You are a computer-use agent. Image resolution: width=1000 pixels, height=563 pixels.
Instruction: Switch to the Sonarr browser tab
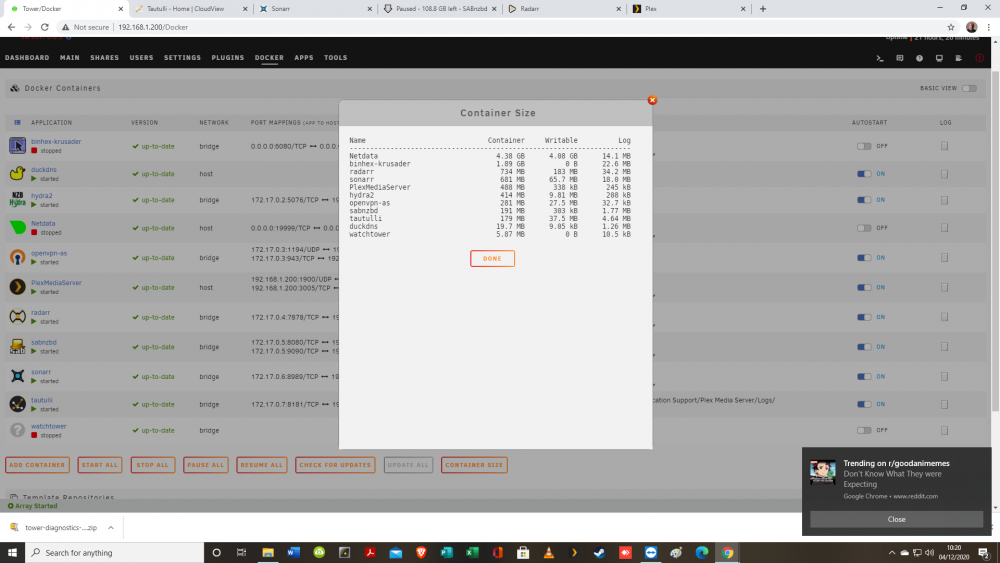314,9
